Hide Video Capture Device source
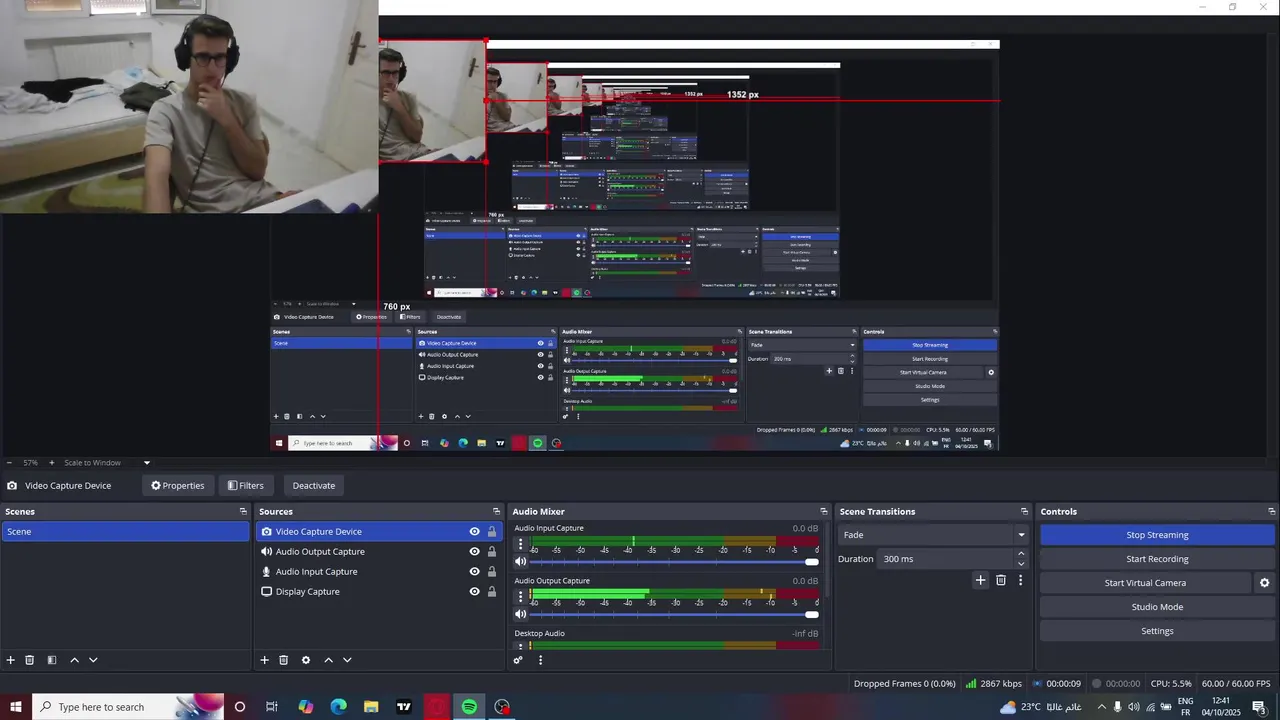 (x=475, y=532)
